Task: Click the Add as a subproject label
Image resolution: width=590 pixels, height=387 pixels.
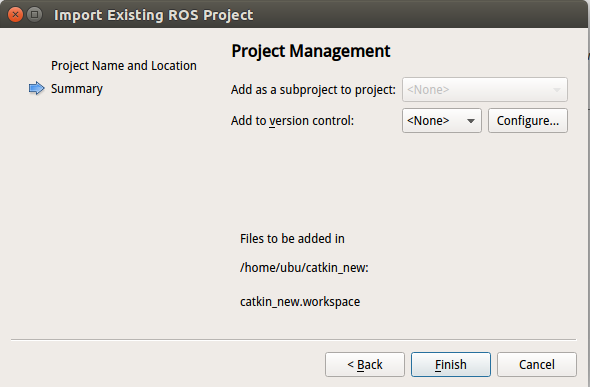Action: (313, 90)
